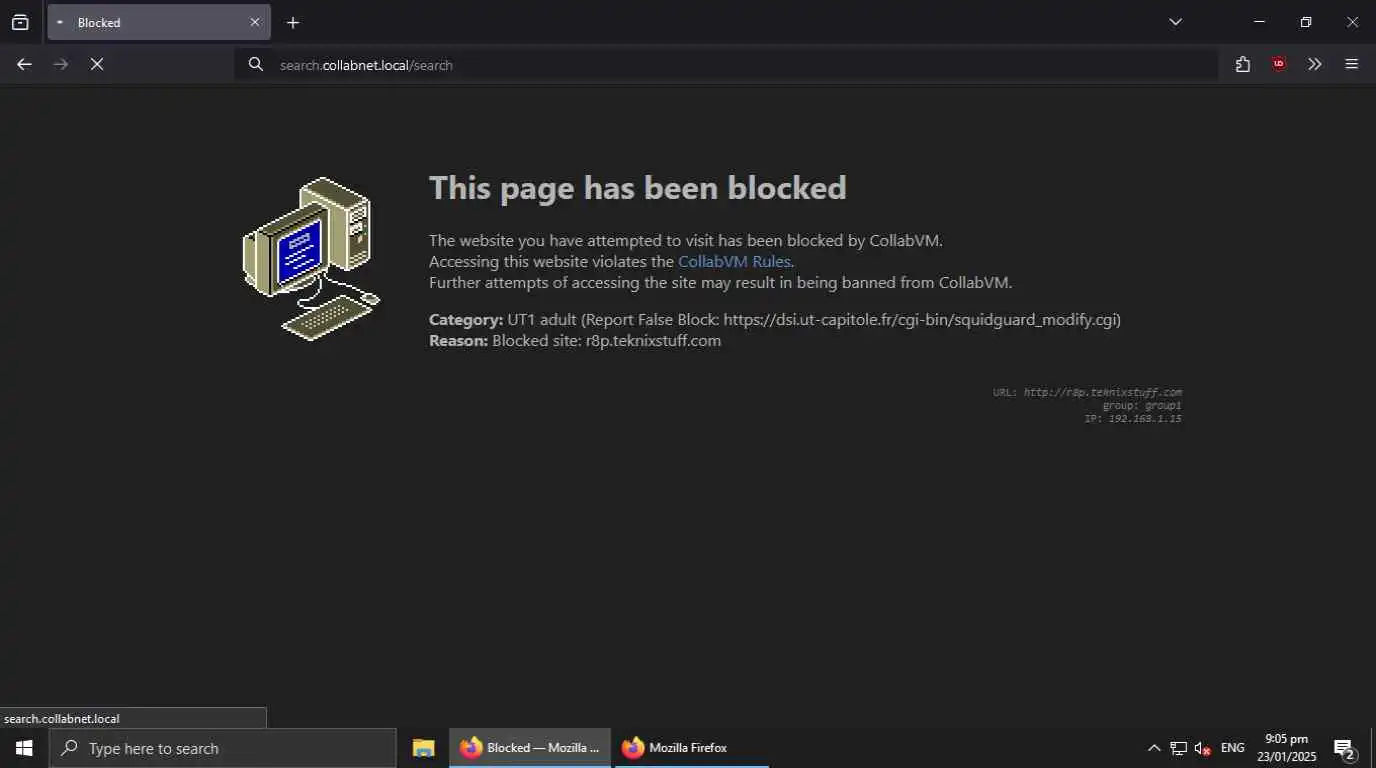Open the uBlock Origin extension icon

(x=1279, y=64)
